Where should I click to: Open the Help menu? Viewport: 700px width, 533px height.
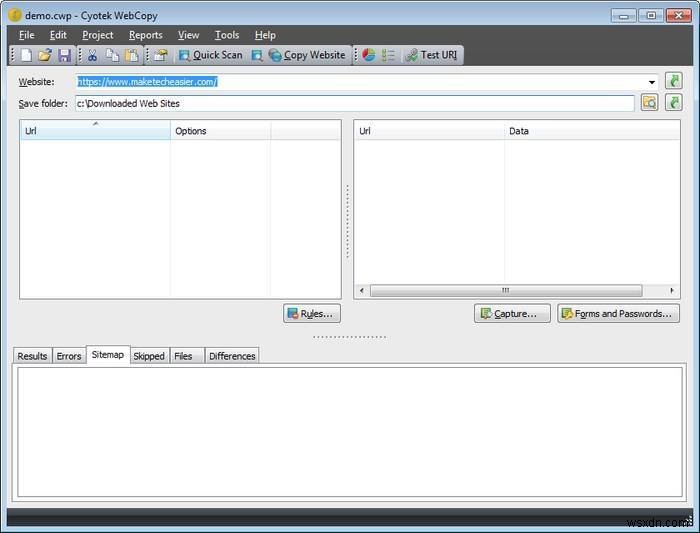(x=265, y=35)
